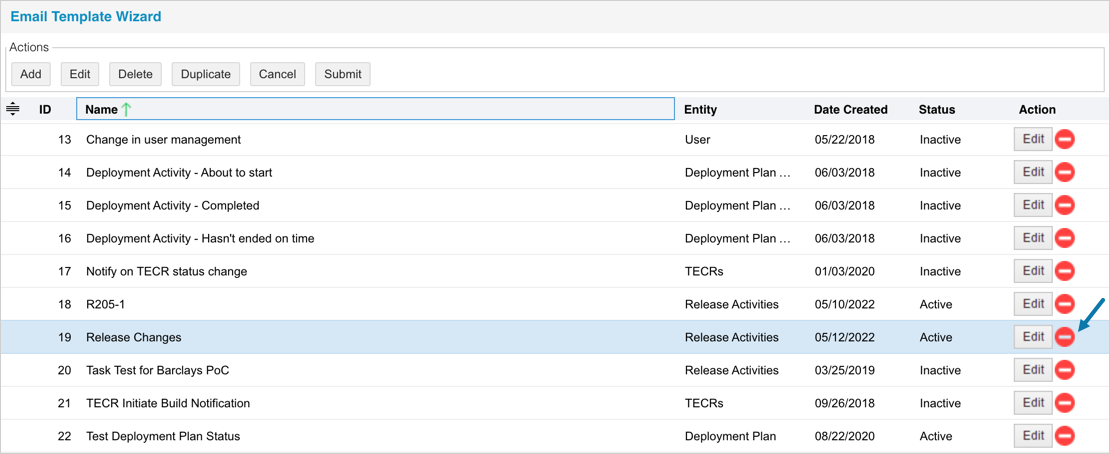Click red remove icon for Task Test for Barclays PoC

(x=1065, y=370)
